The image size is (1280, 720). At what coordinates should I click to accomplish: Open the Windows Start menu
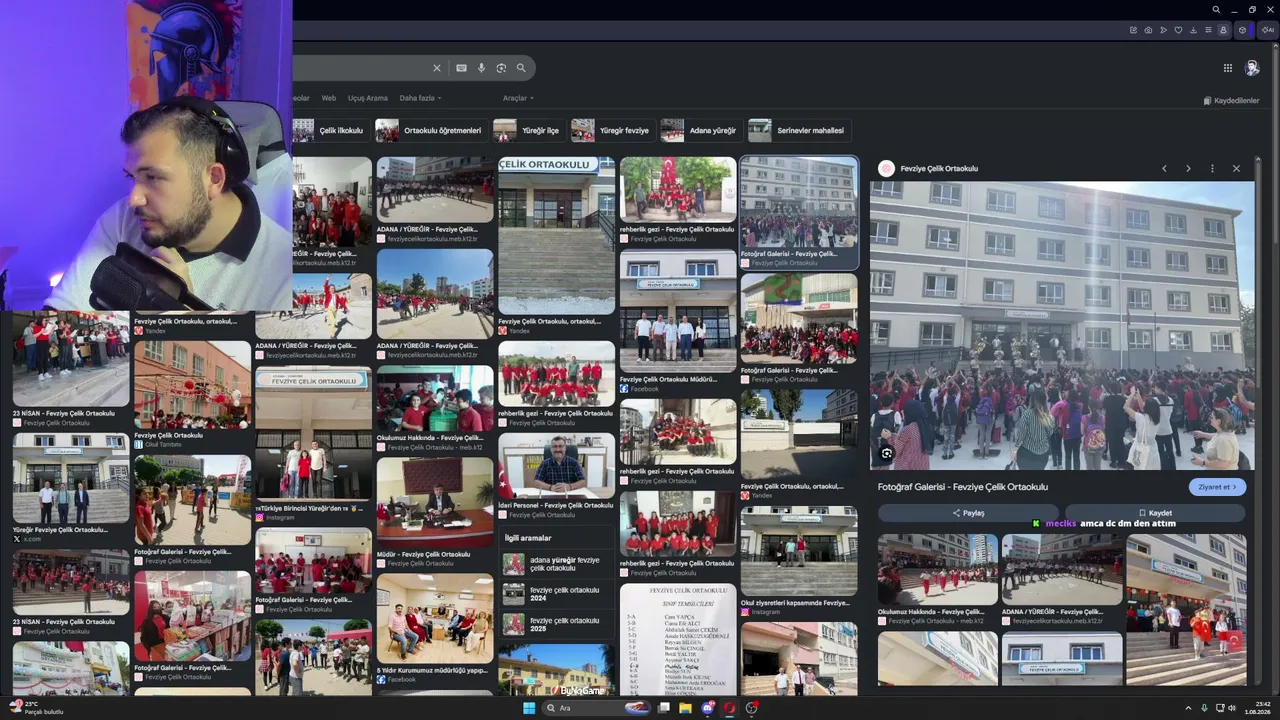tap(529, 708)
